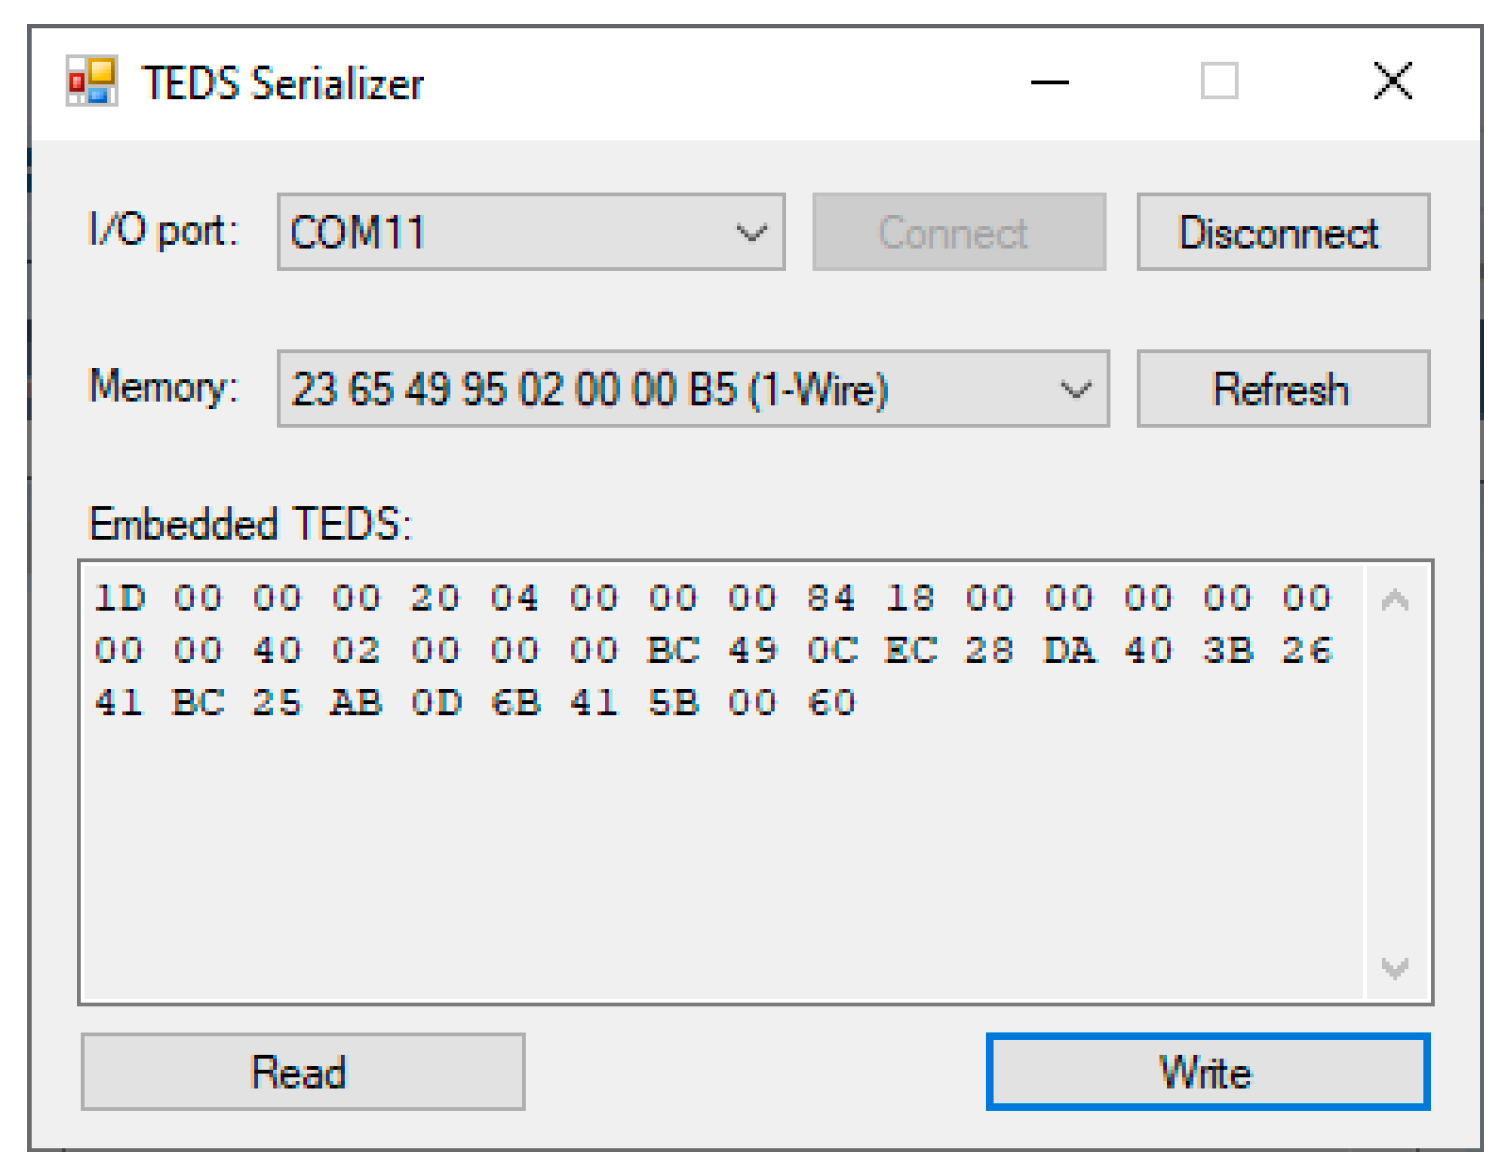The image size is (1511, 1174).
Task: Click the Embedded TEDS label
Action: 250,524
